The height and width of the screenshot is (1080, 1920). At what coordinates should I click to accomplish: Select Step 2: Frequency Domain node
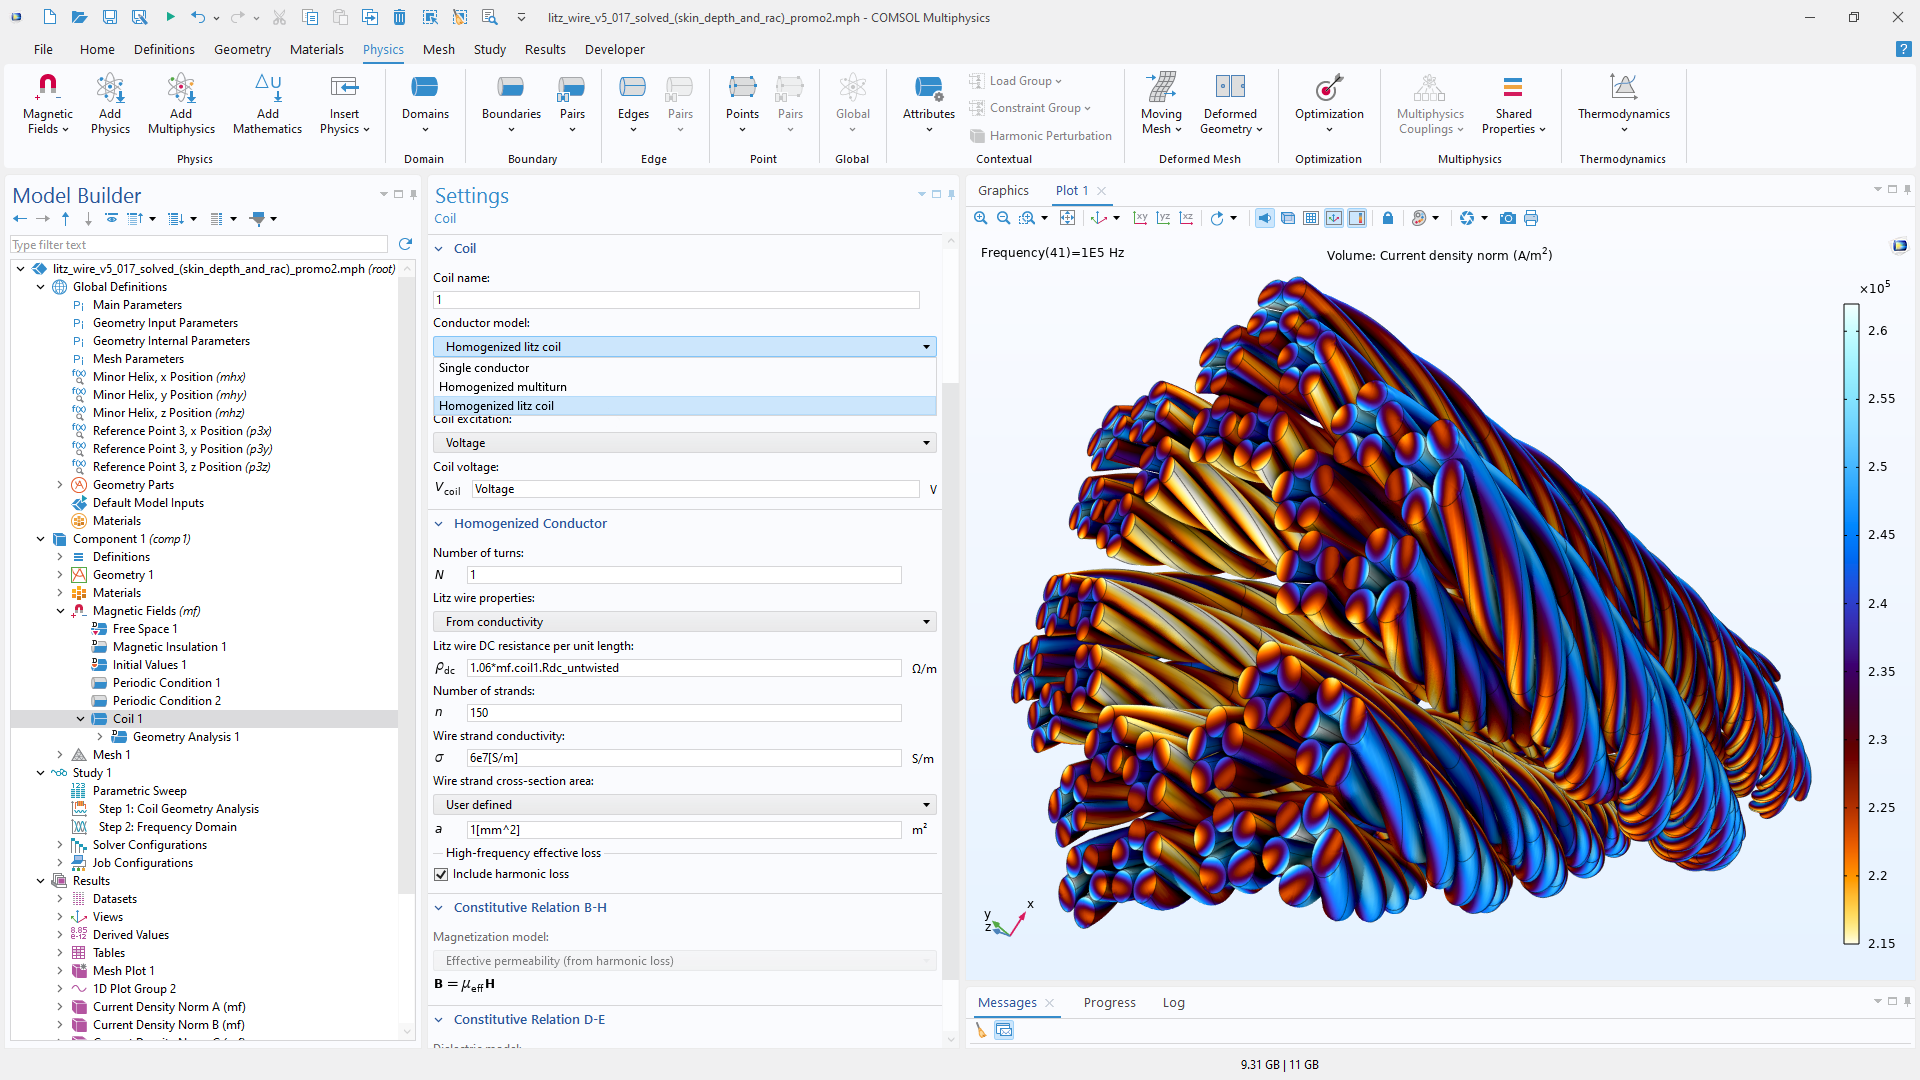[167, 827]
